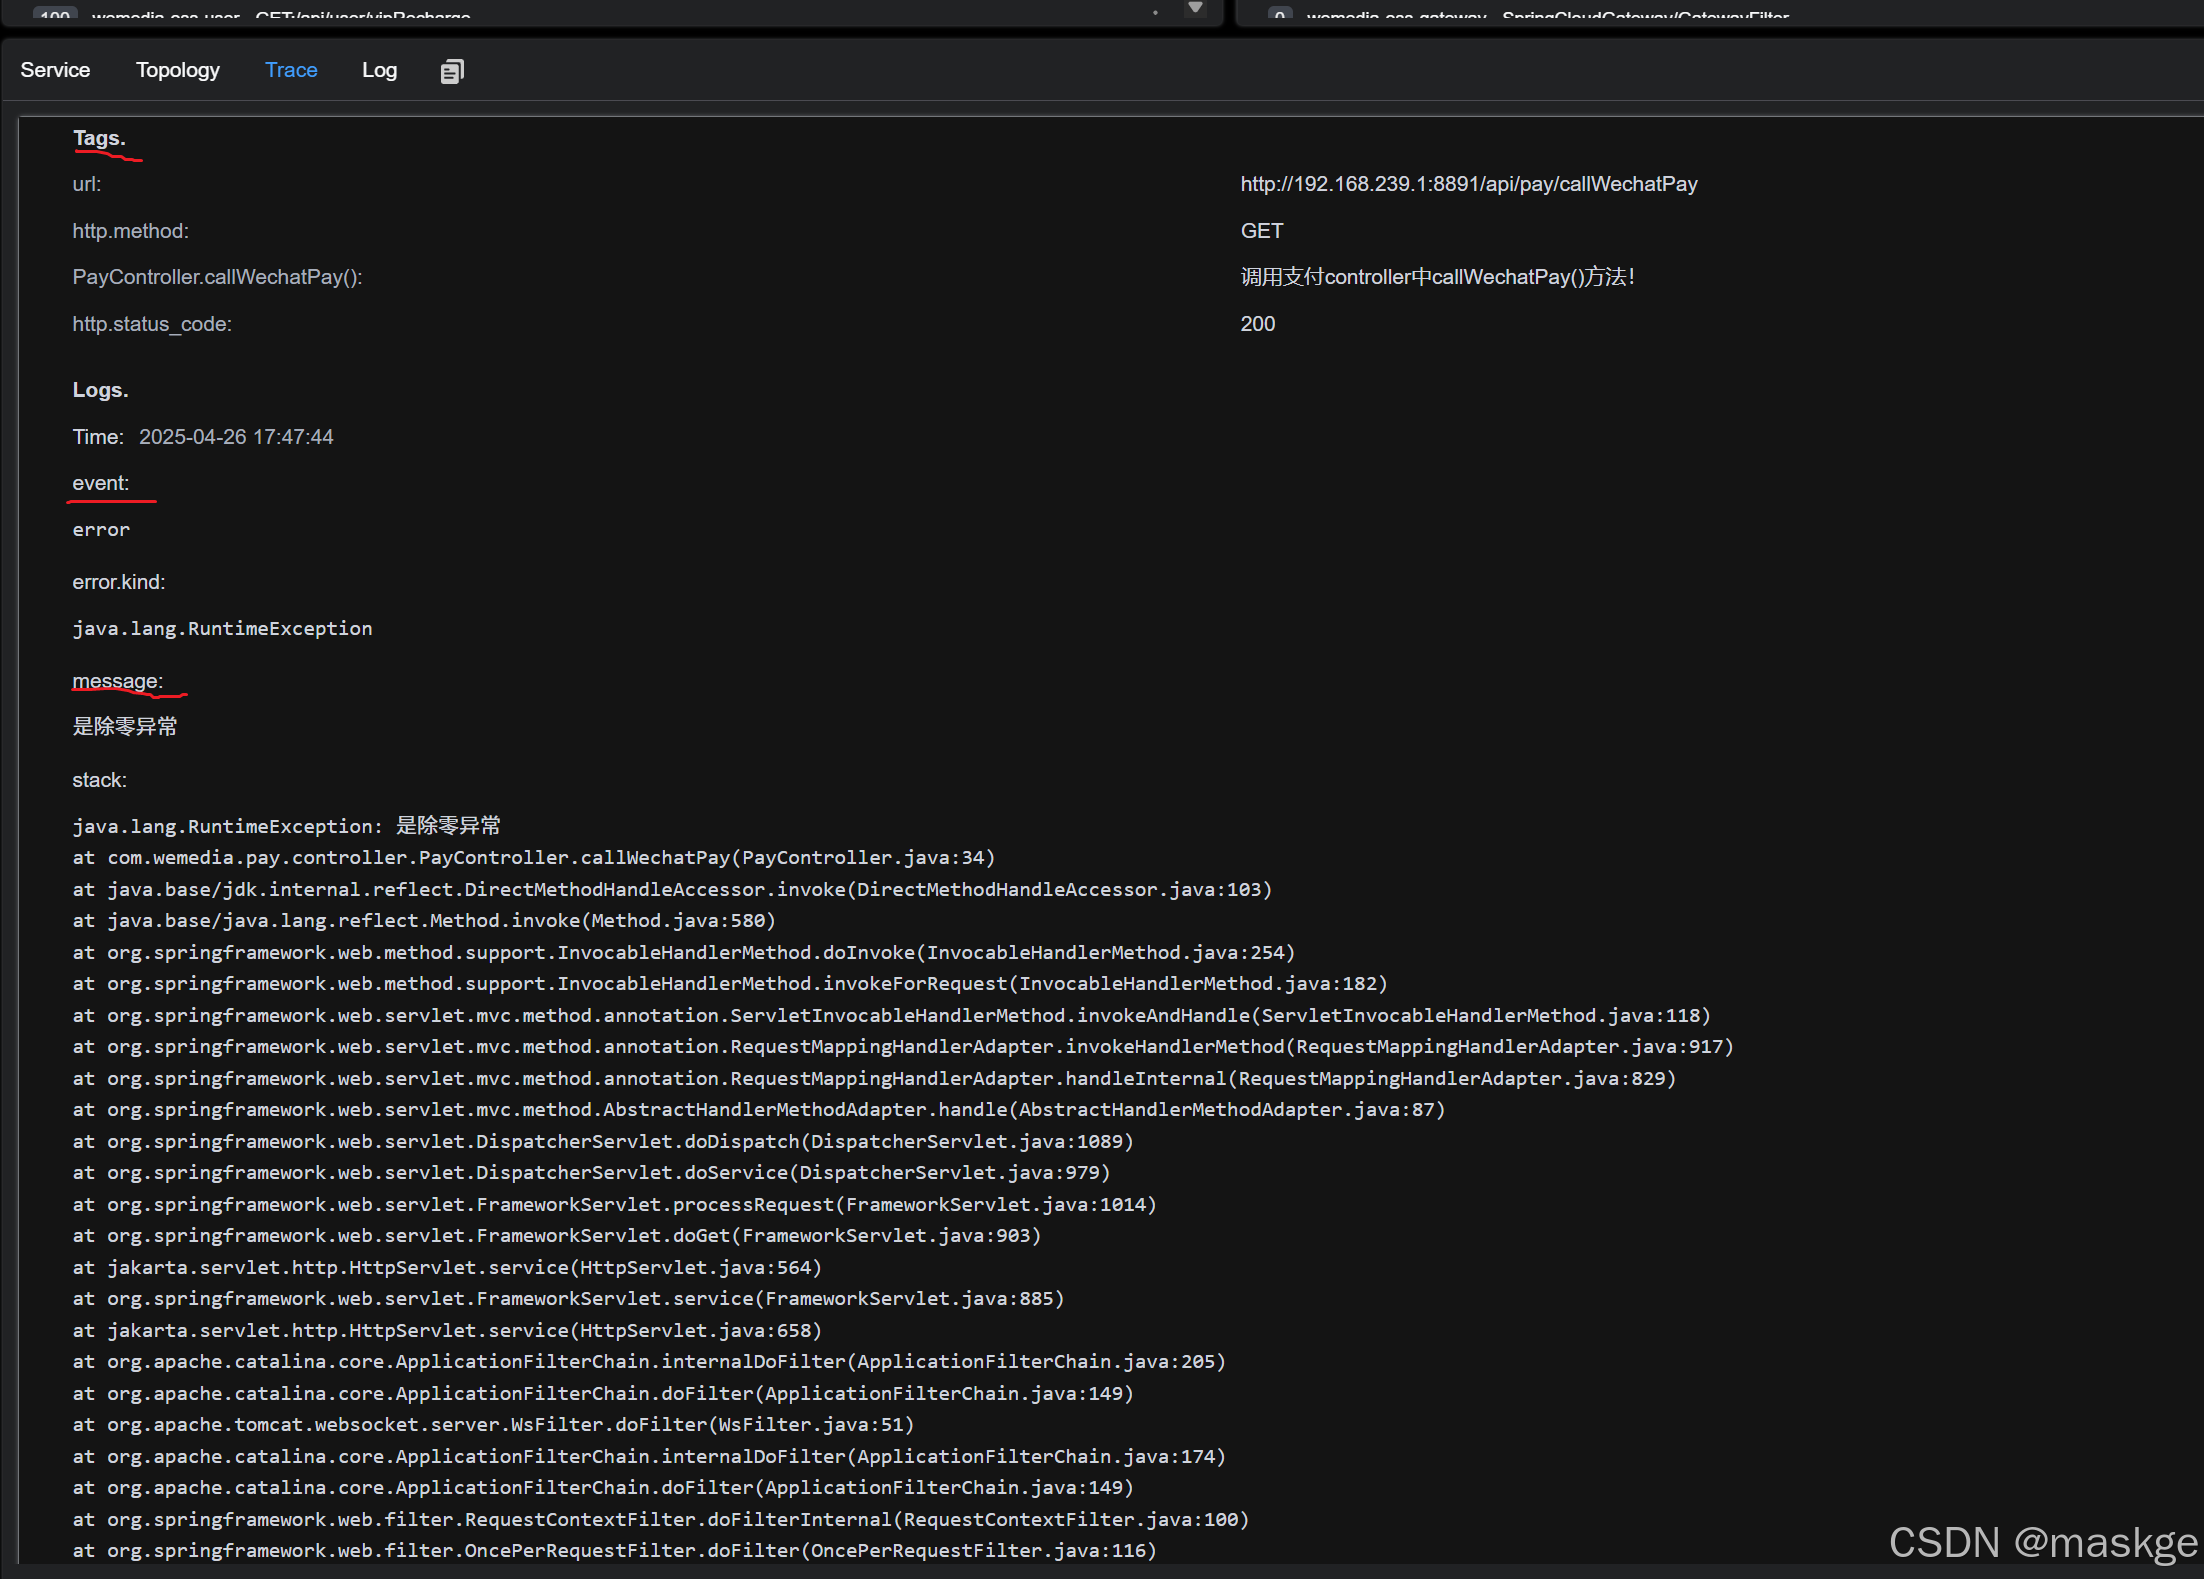
Task: Select the wemedia-sca-user vipRecharge span entry
Action: coord(280,14)
